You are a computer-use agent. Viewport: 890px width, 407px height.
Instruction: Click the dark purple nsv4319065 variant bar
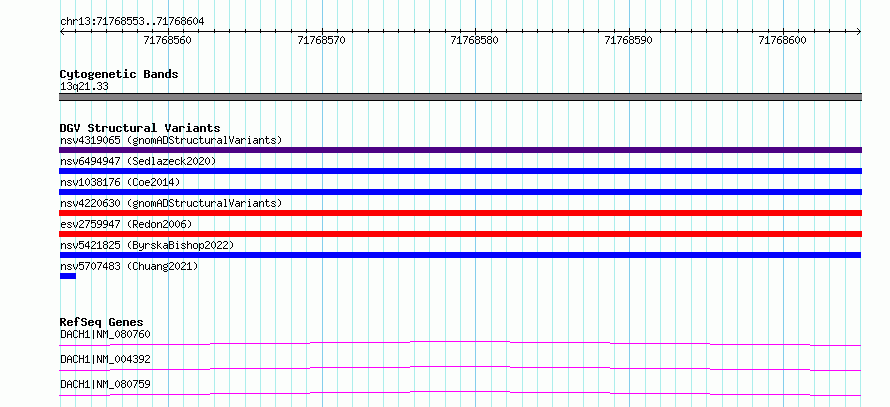click(460, 150)
